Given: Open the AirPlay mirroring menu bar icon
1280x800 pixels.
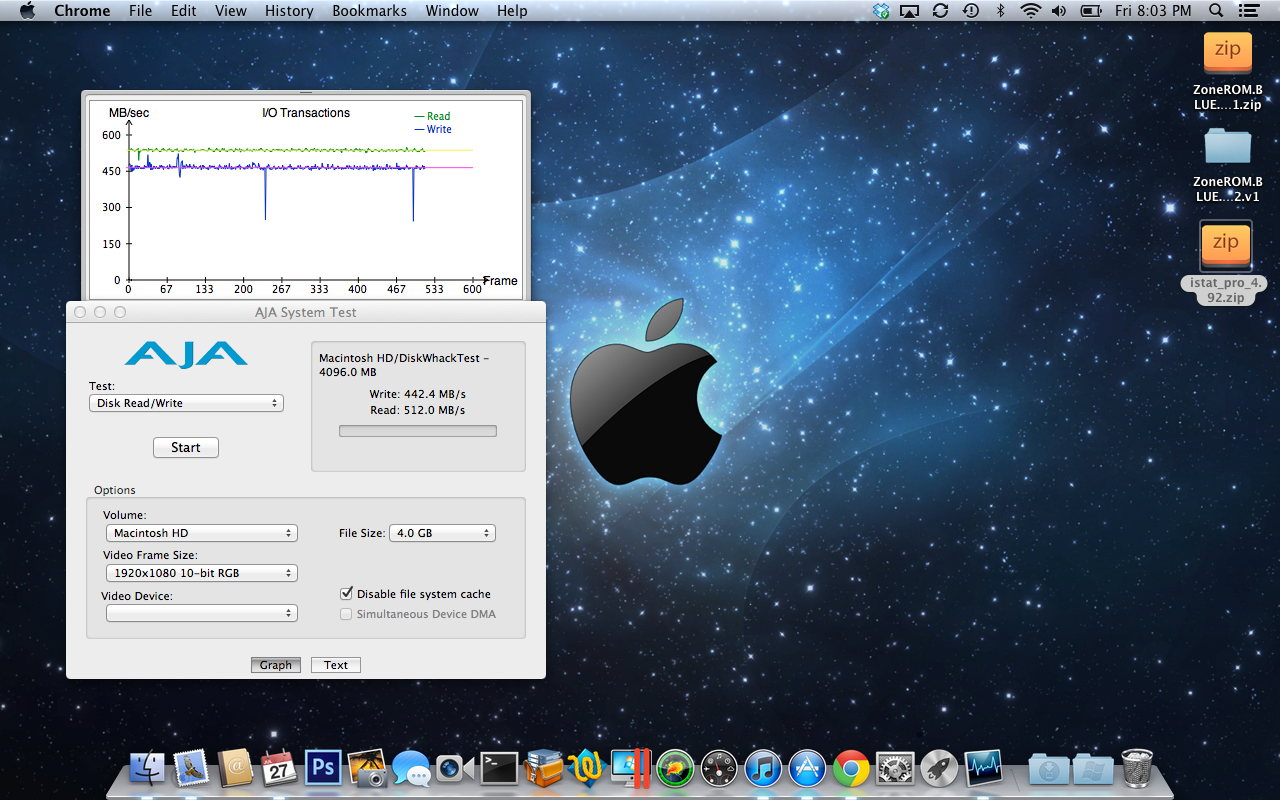Looking at the screenshot, I should 909,11.
